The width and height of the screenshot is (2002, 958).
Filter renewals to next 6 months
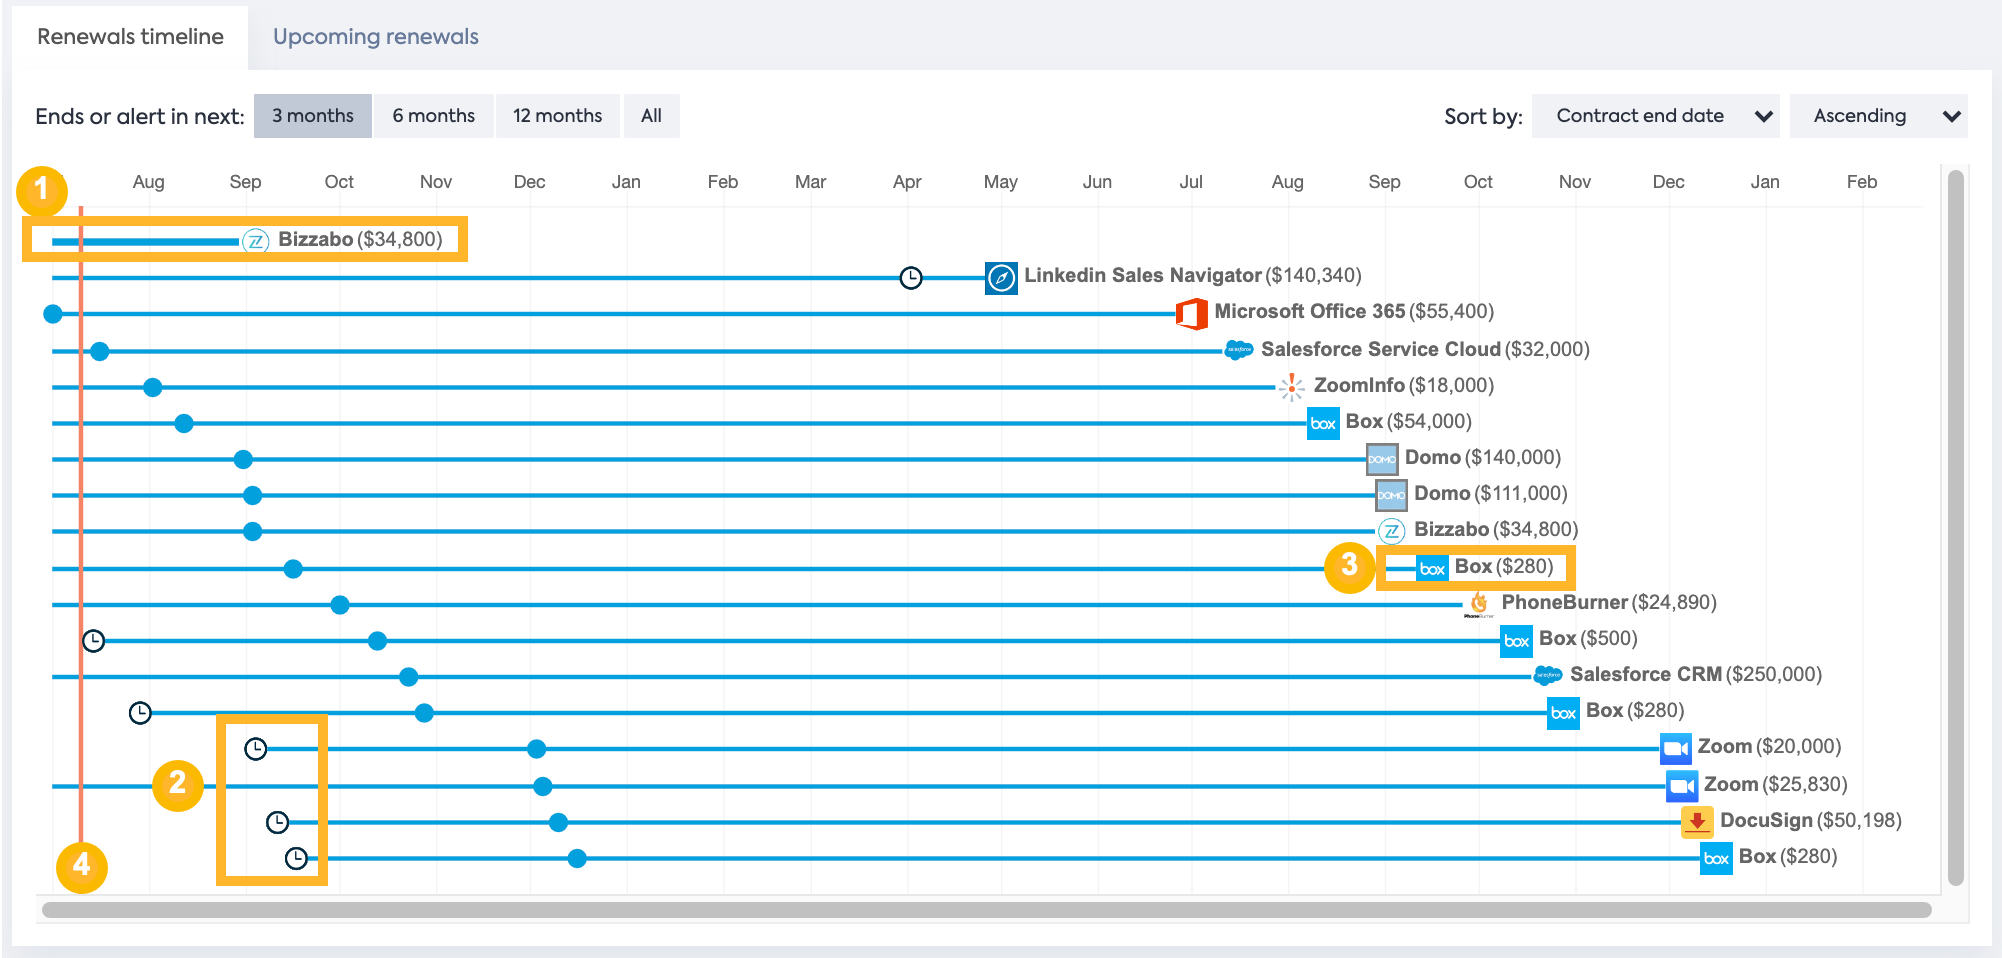point(434,116)
